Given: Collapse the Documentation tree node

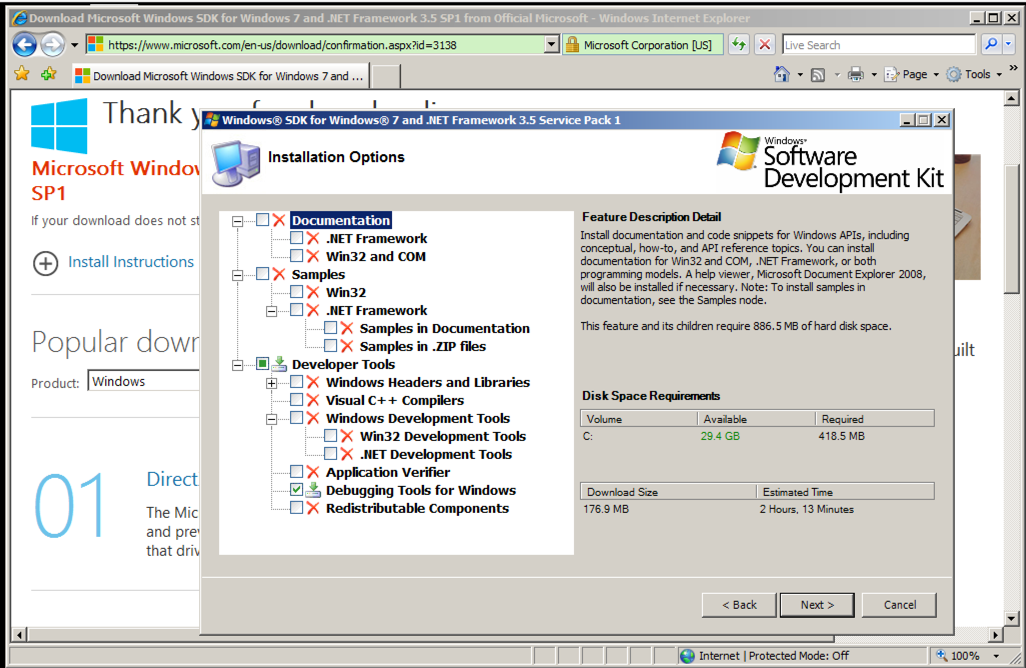Looking at the screenshot, I should 238,221.
